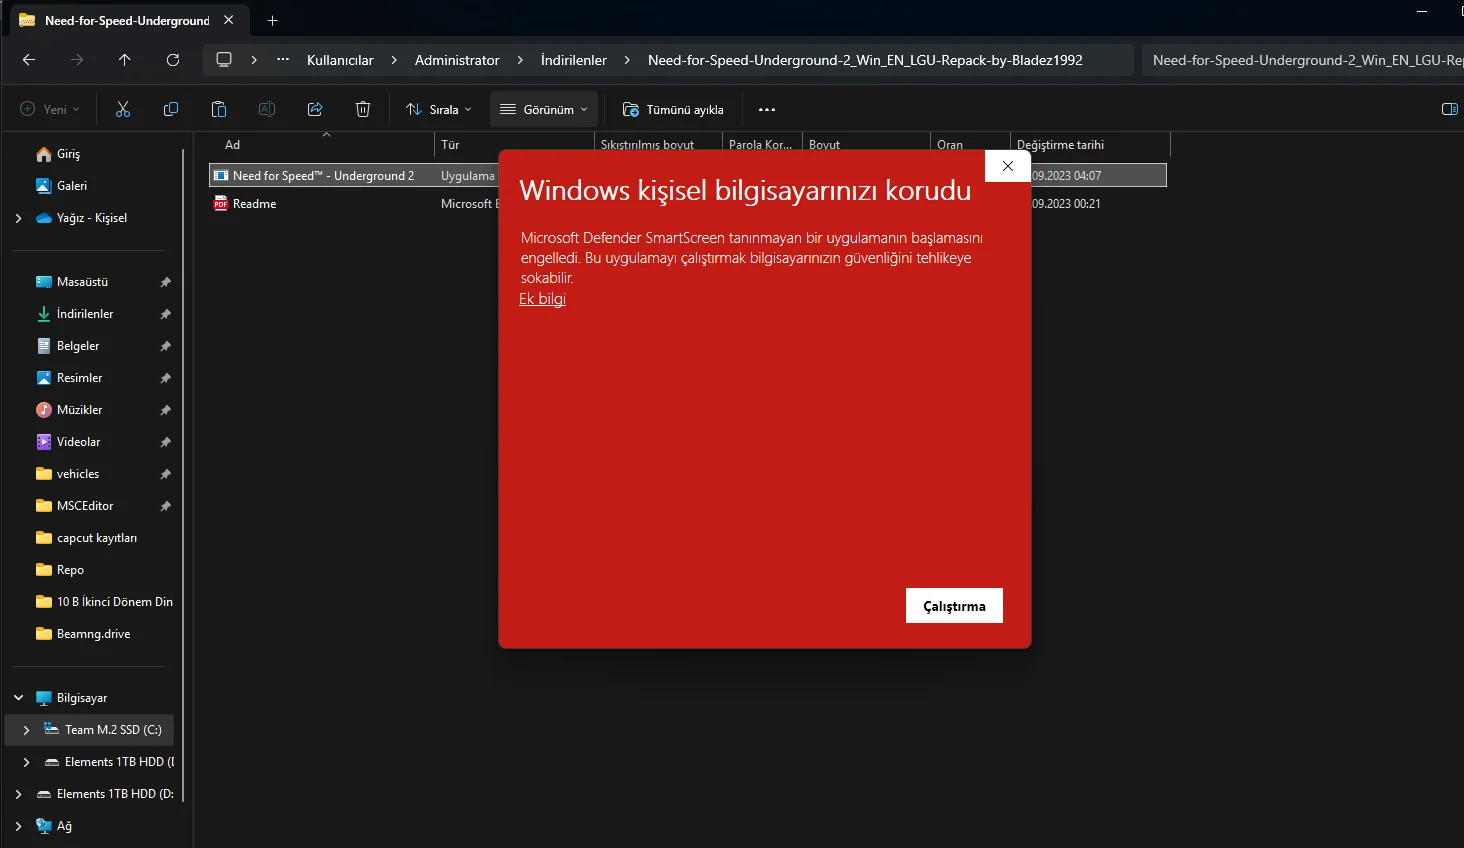Select the Readme PDF file
The image size is (1464, 848).
254,204
